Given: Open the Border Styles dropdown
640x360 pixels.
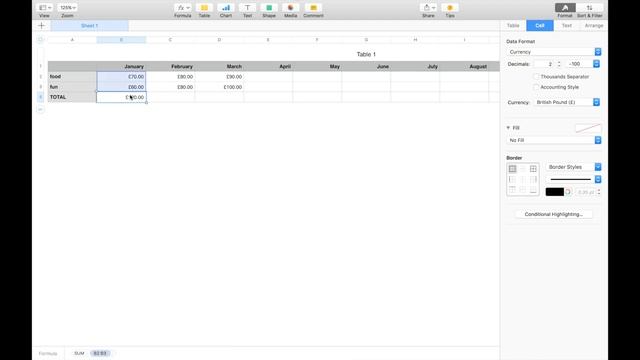Looking at the screenshot, I should click(x=573, y=167).
